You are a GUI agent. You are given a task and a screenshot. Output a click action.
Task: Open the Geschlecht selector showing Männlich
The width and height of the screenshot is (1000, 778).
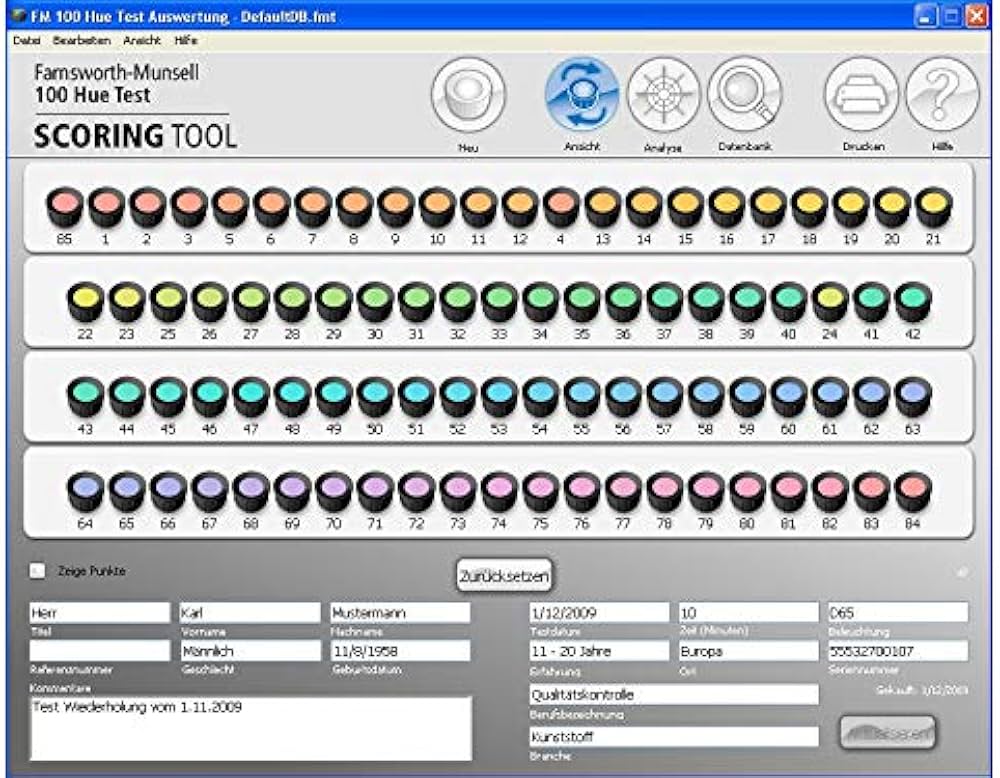coord(250,650)
